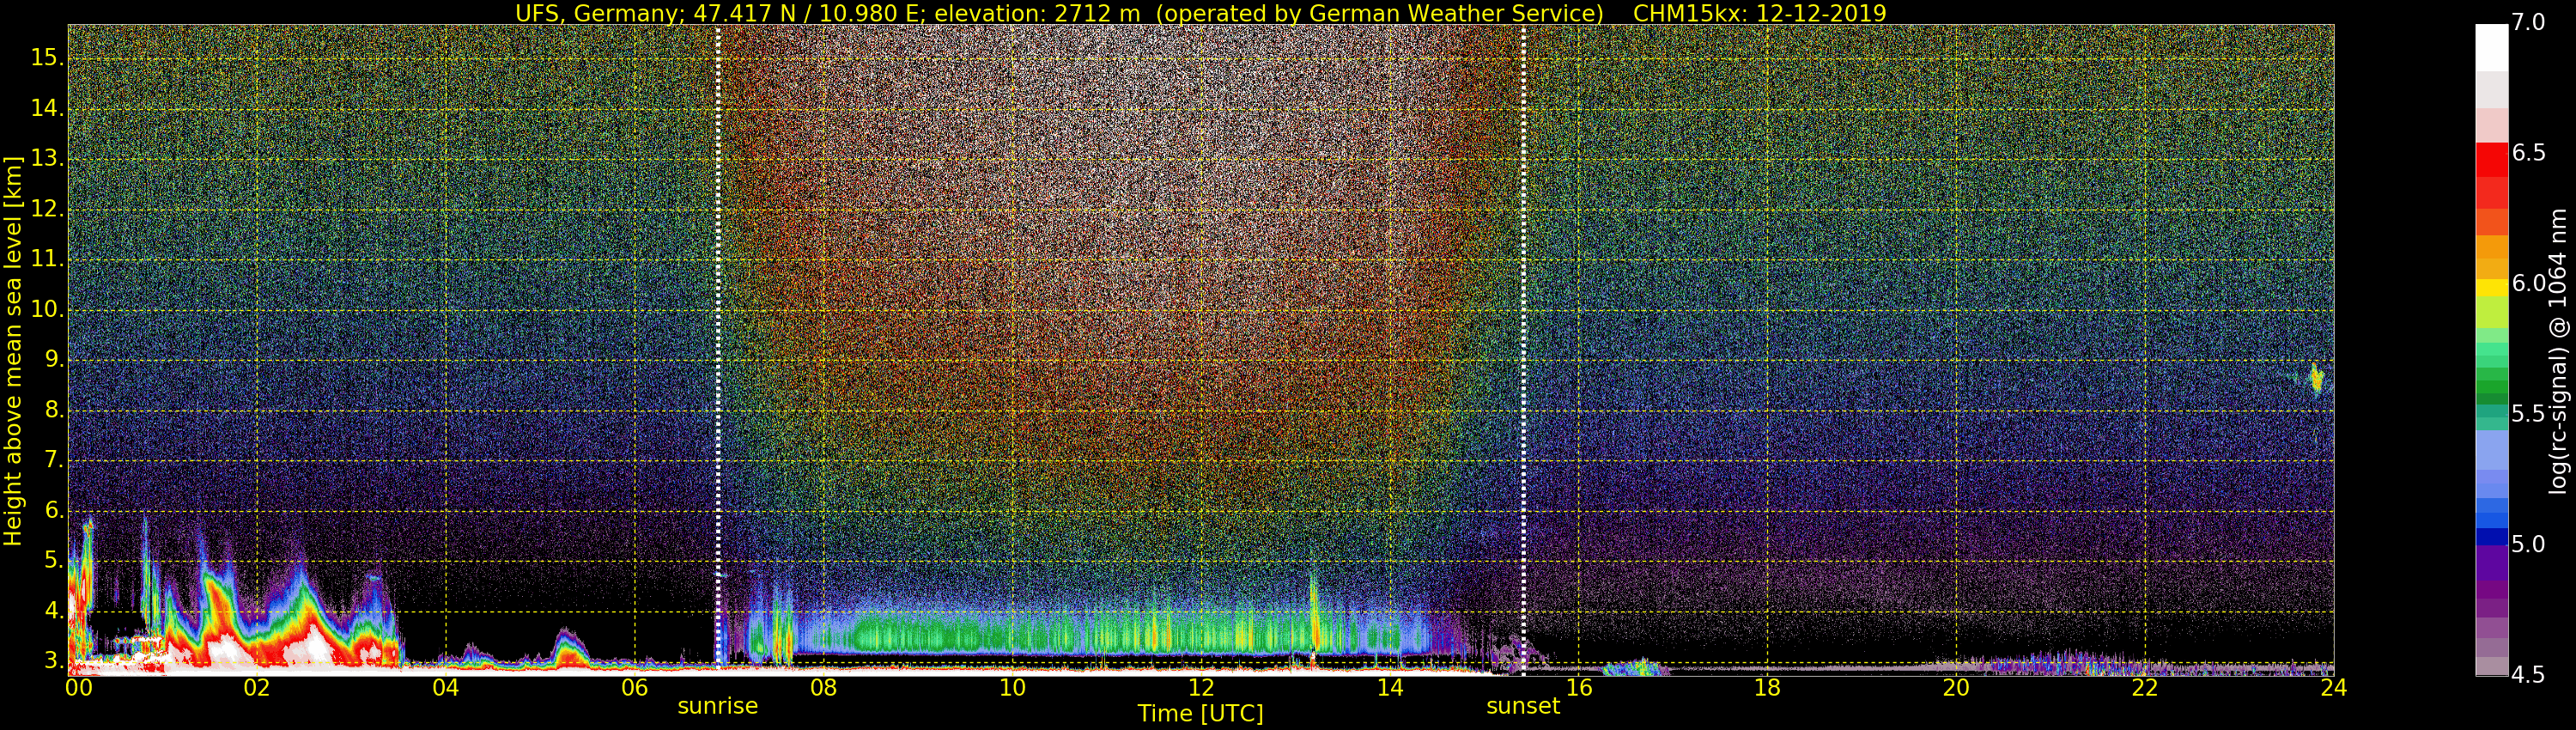Click time tick label '24'

(x=2333, y=688)
